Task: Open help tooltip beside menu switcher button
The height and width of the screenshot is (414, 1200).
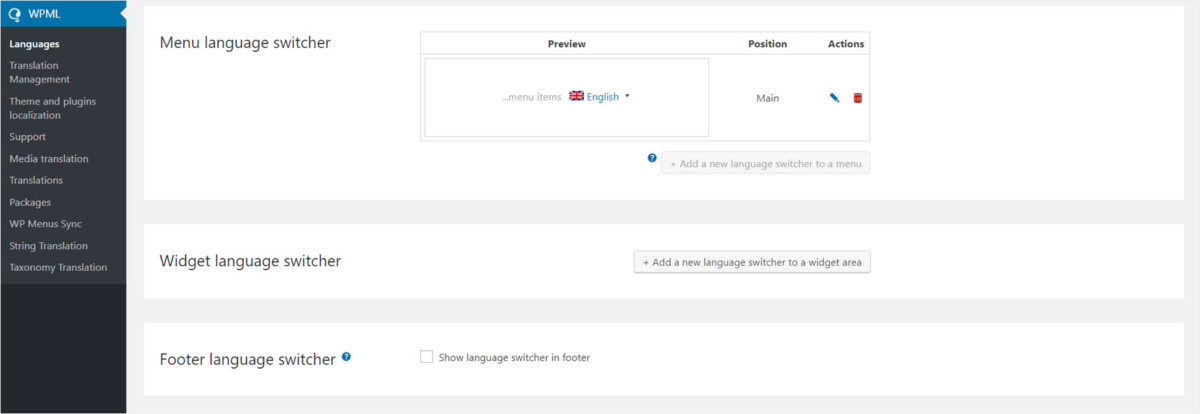Action: coord(652,158)
